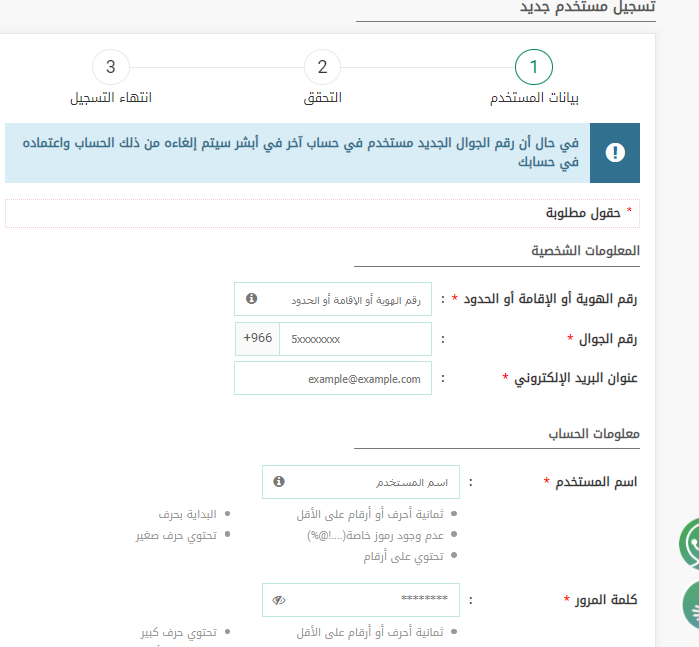The height and width of the screenshot is (647, 699).
Task: Click the 'تحتوي على أرقام' rule
Action: (403, 556)
